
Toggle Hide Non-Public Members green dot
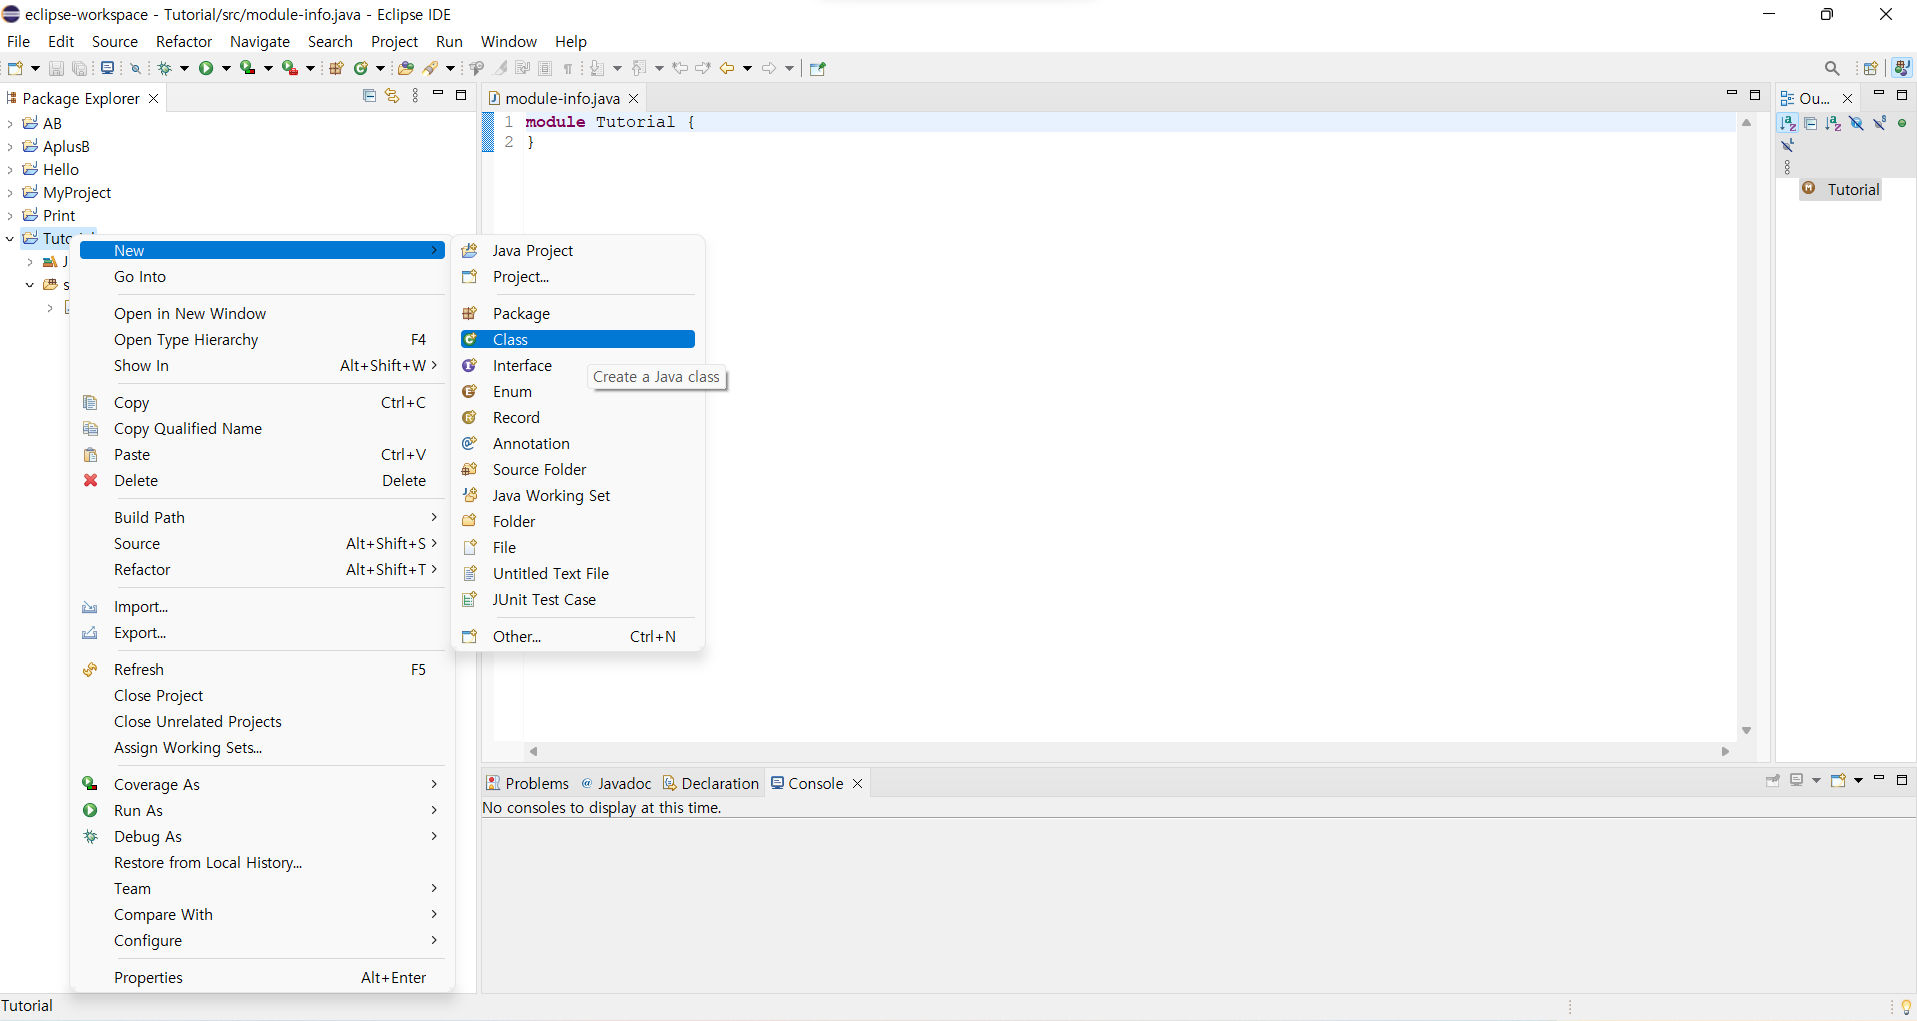[x=1902, y=123]
